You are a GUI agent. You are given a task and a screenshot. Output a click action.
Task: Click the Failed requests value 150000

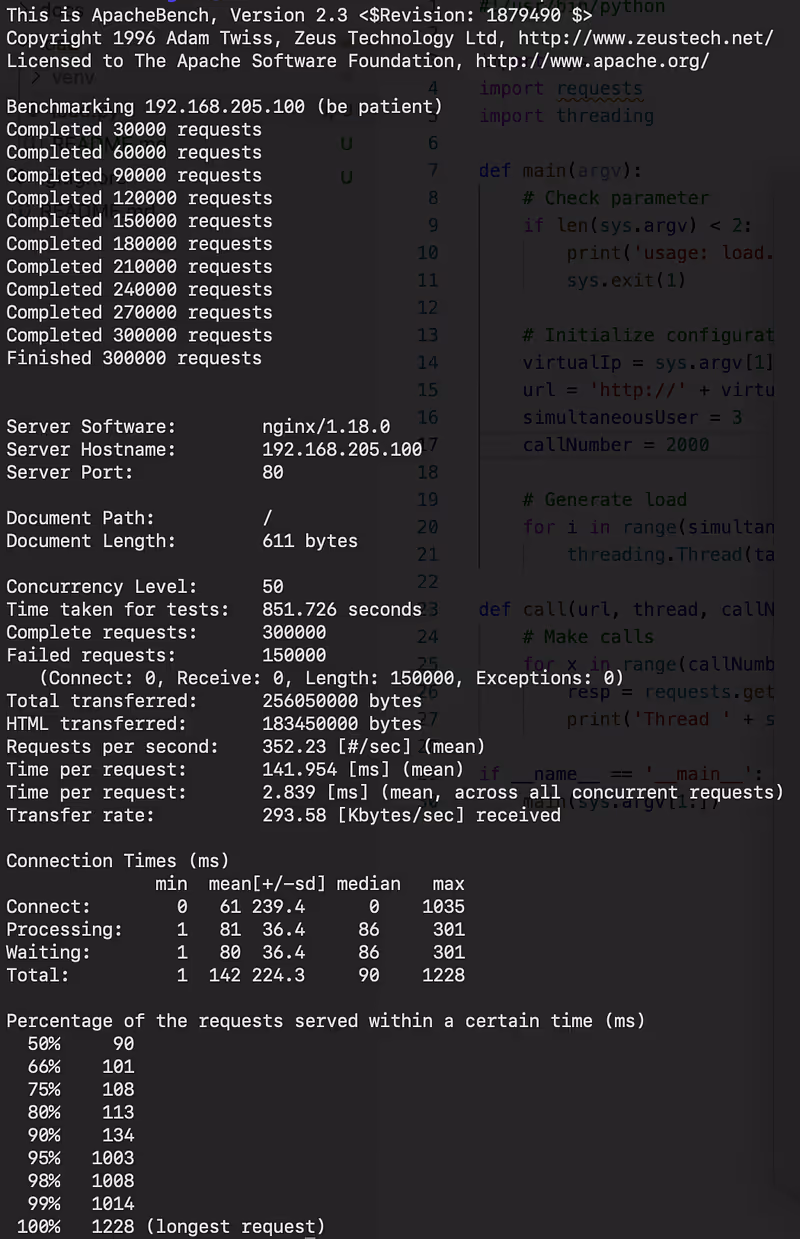pos(294,655)
